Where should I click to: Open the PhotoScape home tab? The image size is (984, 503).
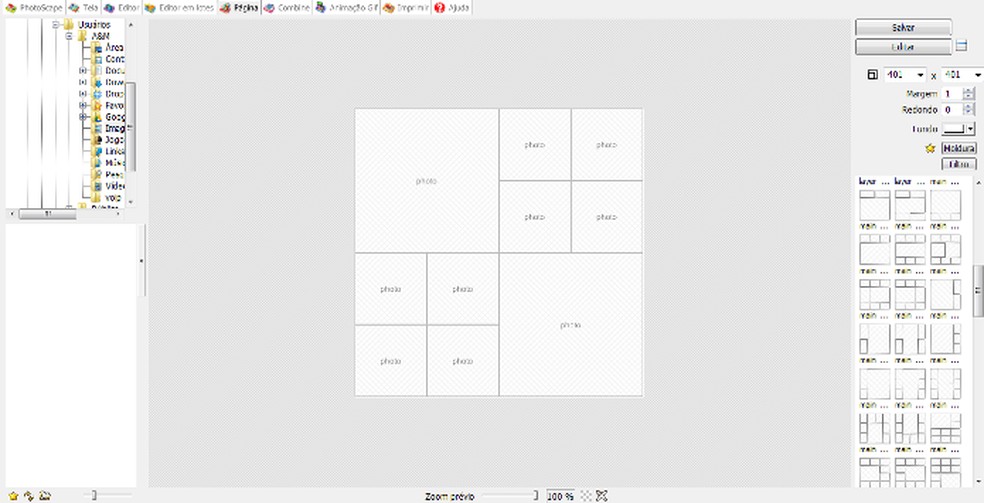(x=34, y=8)
